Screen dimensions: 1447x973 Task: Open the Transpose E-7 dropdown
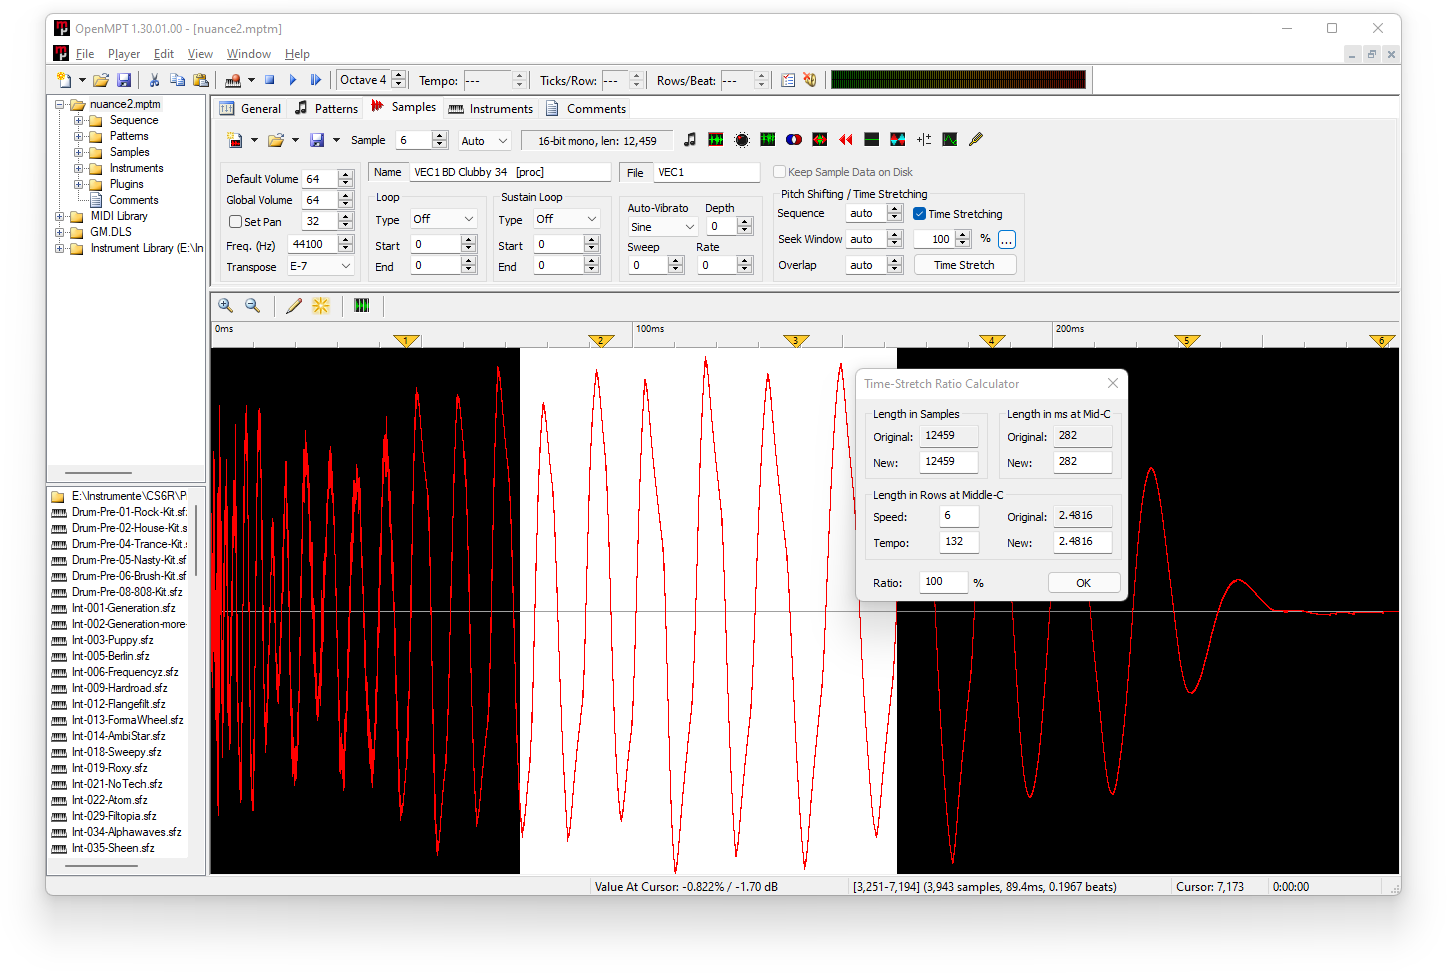(x=321, y=266)
